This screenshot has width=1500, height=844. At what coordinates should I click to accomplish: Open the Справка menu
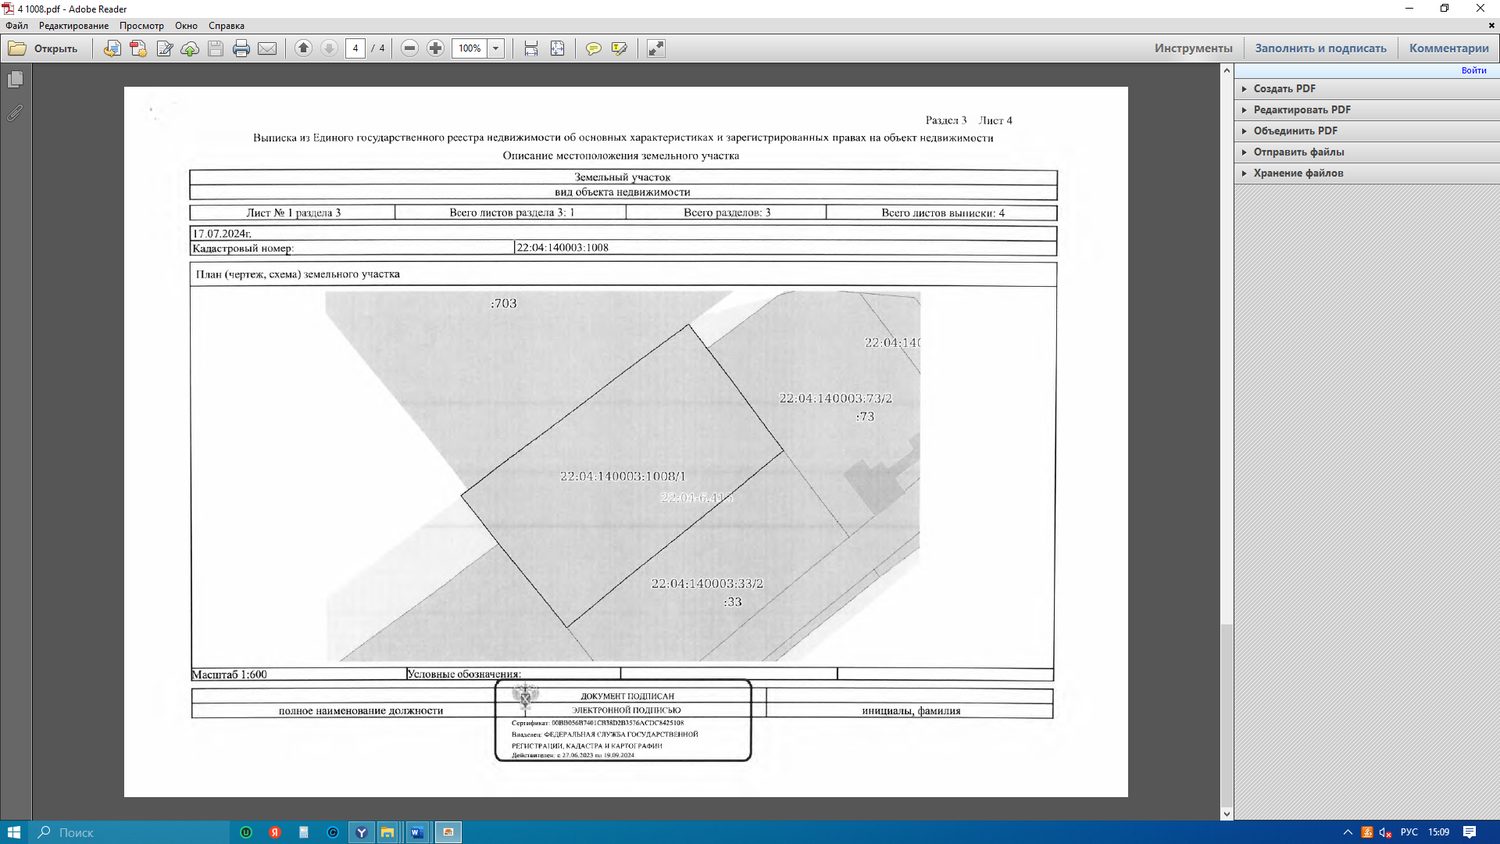pos(227,26)
